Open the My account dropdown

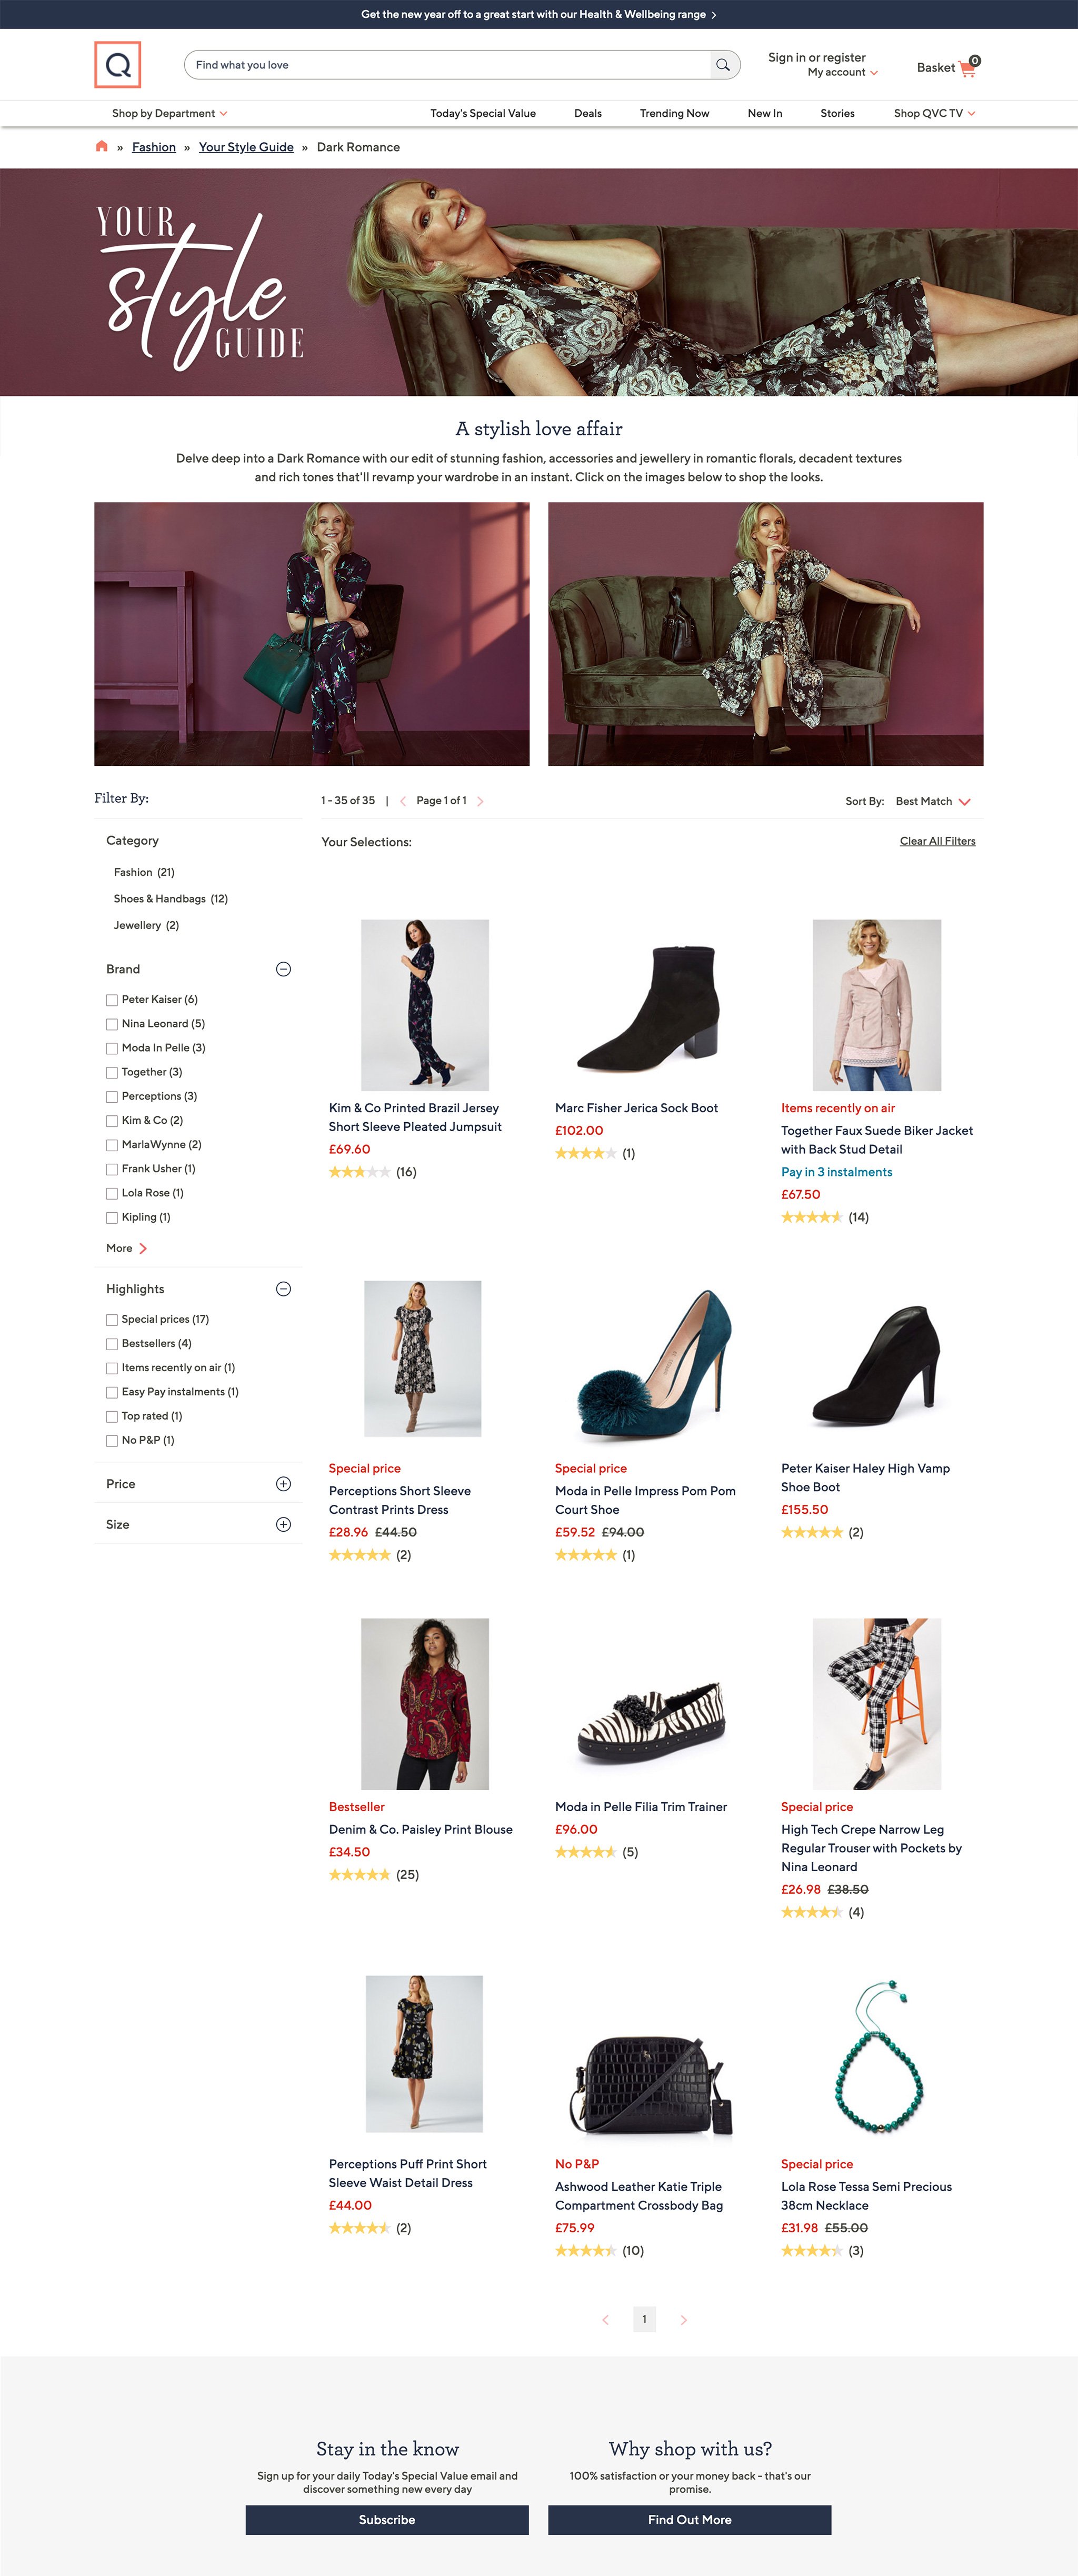pyautogui.click(x=843, y=72)
